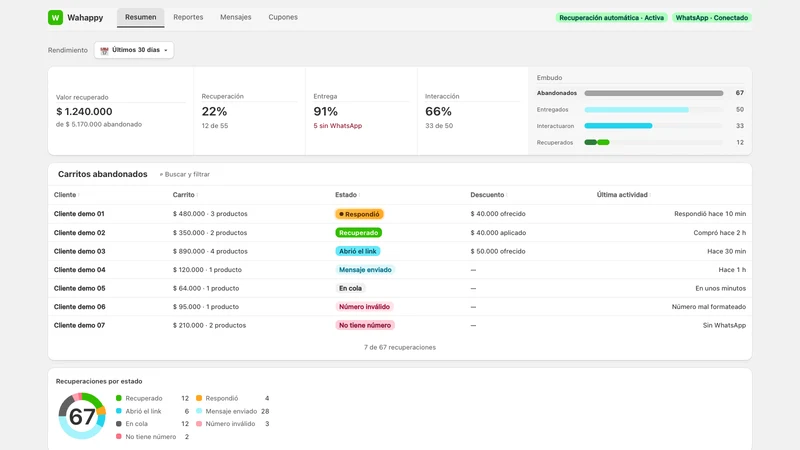Viewport: 800px width, 450px height.
Task: Click the $ 40.000 aplicado discount cell
Action: 498,233
